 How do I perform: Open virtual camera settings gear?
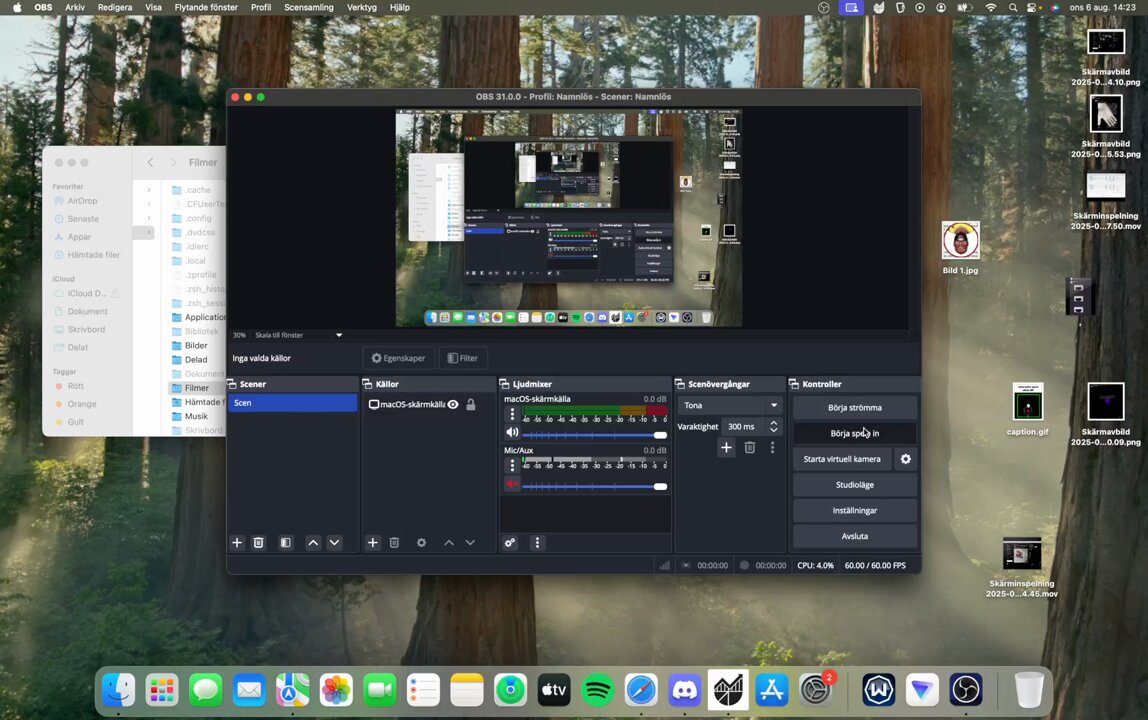pyautogui.click(x=906, y=459)
